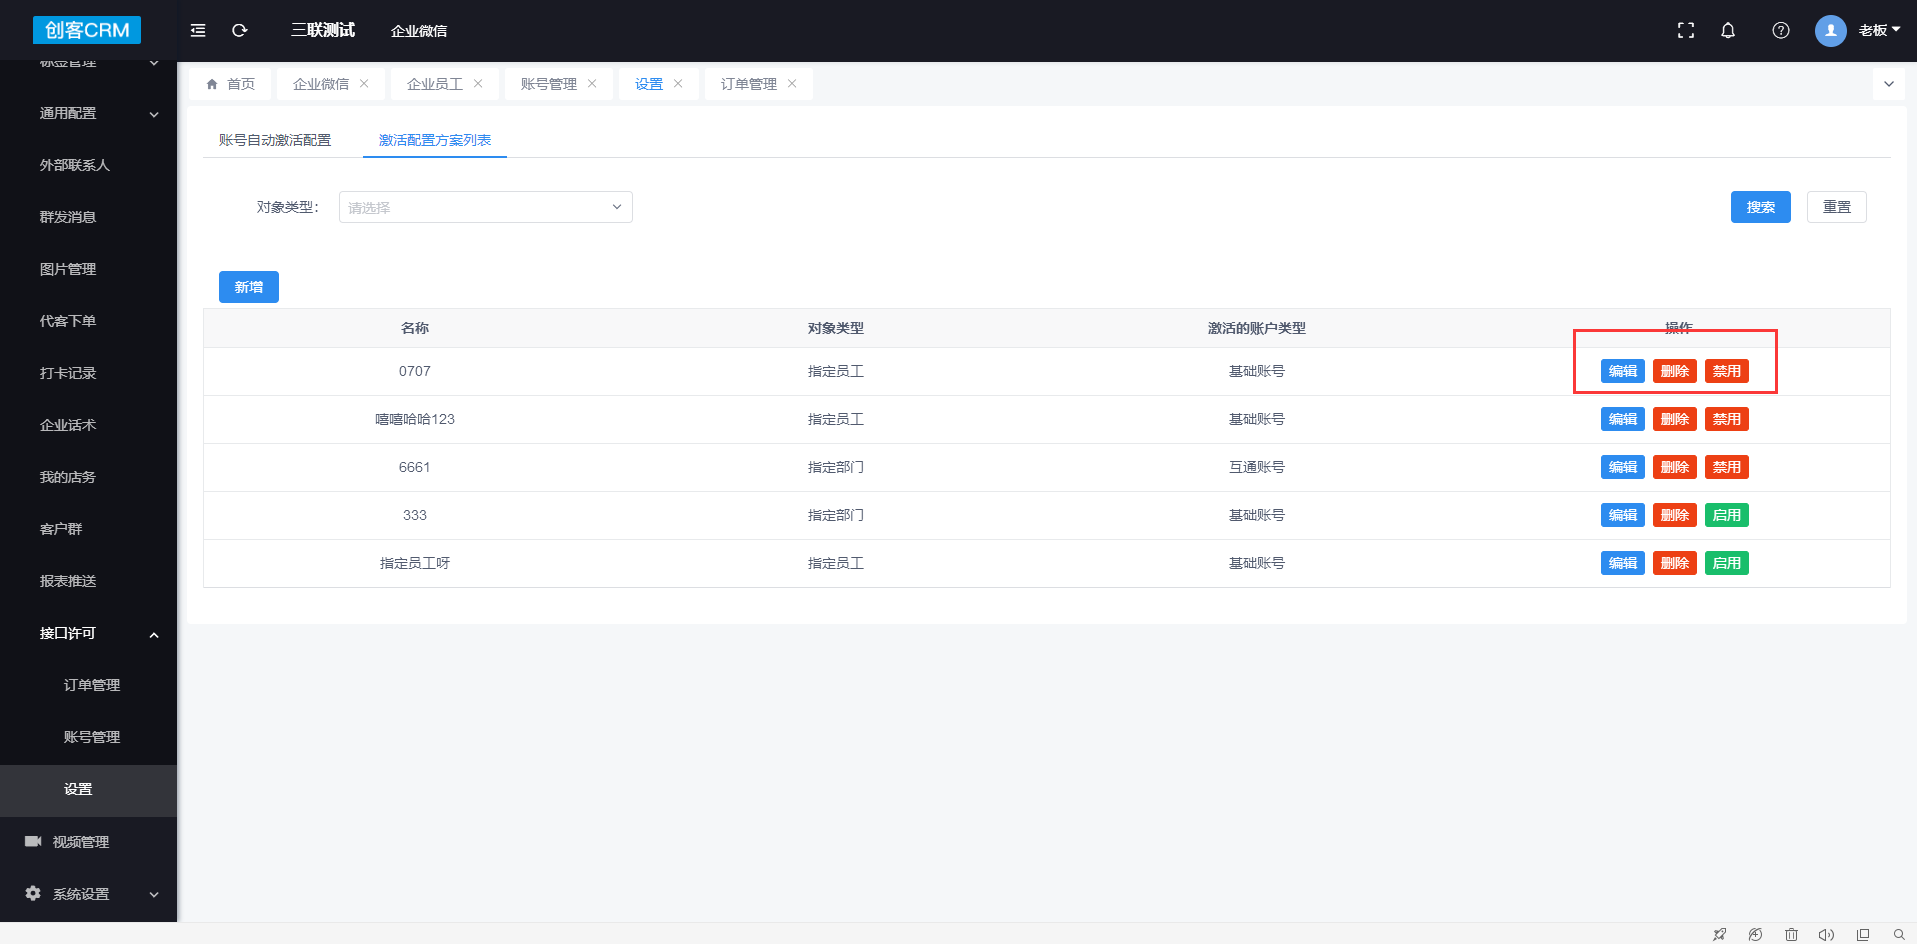This screenshot has height=944, width=1917.
Task: Enable the 333 plan with 启用
Action: (x=1727, y=515)
